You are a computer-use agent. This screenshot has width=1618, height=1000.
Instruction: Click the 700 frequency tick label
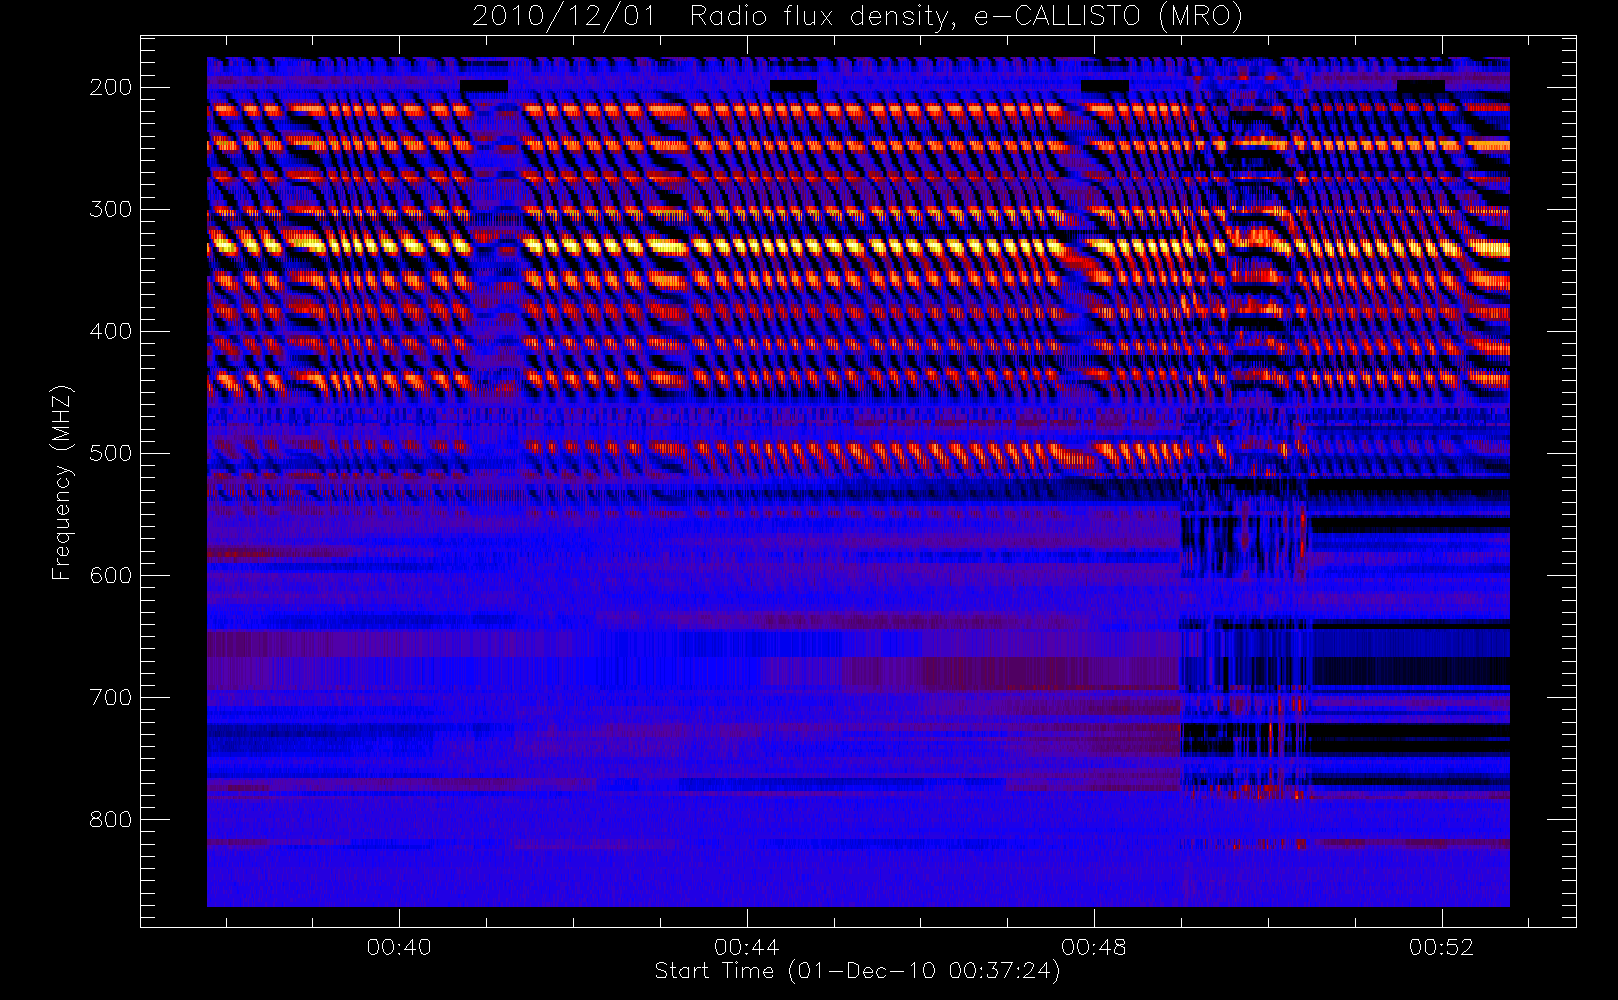tap(110, 697)
